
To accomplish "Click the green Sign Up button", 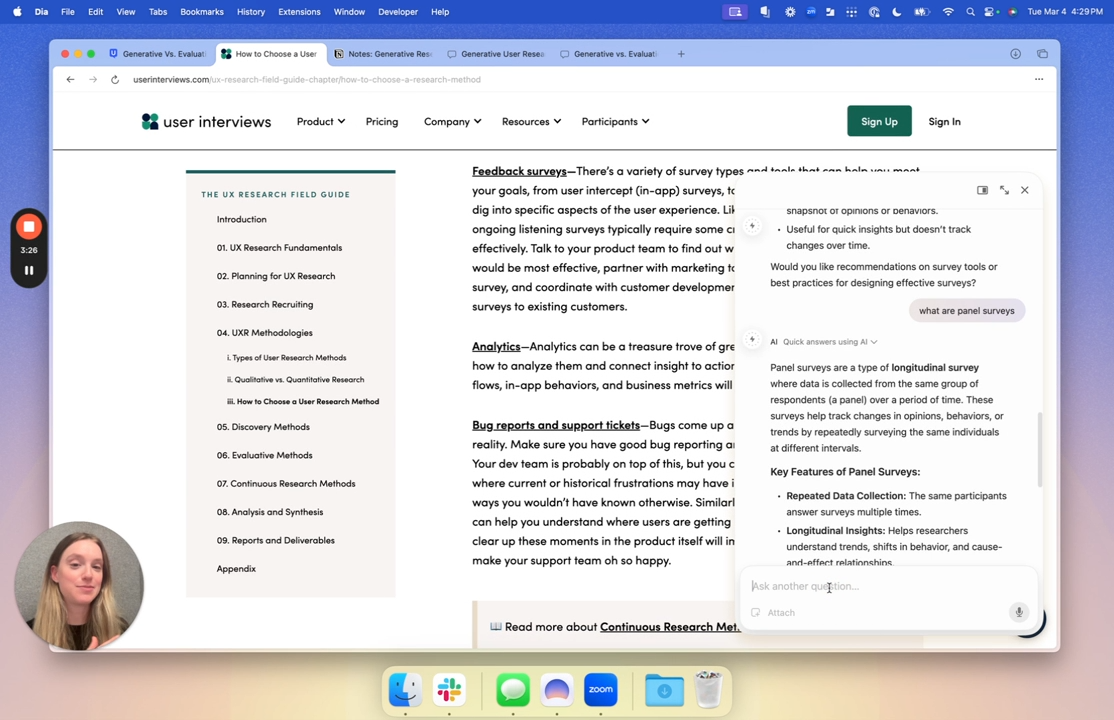I will pyautogui.click(x=879, y=122).
